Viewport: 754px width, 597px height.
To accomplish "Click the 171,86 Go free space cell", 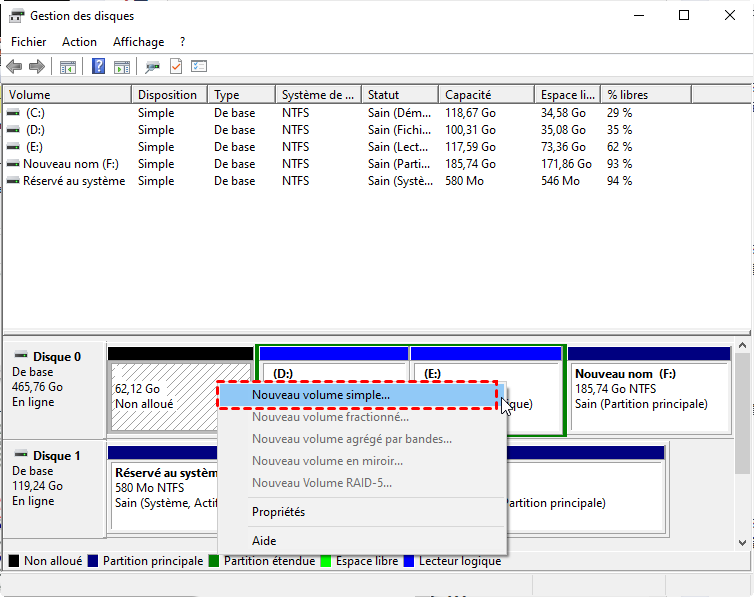I will [566, 164].
